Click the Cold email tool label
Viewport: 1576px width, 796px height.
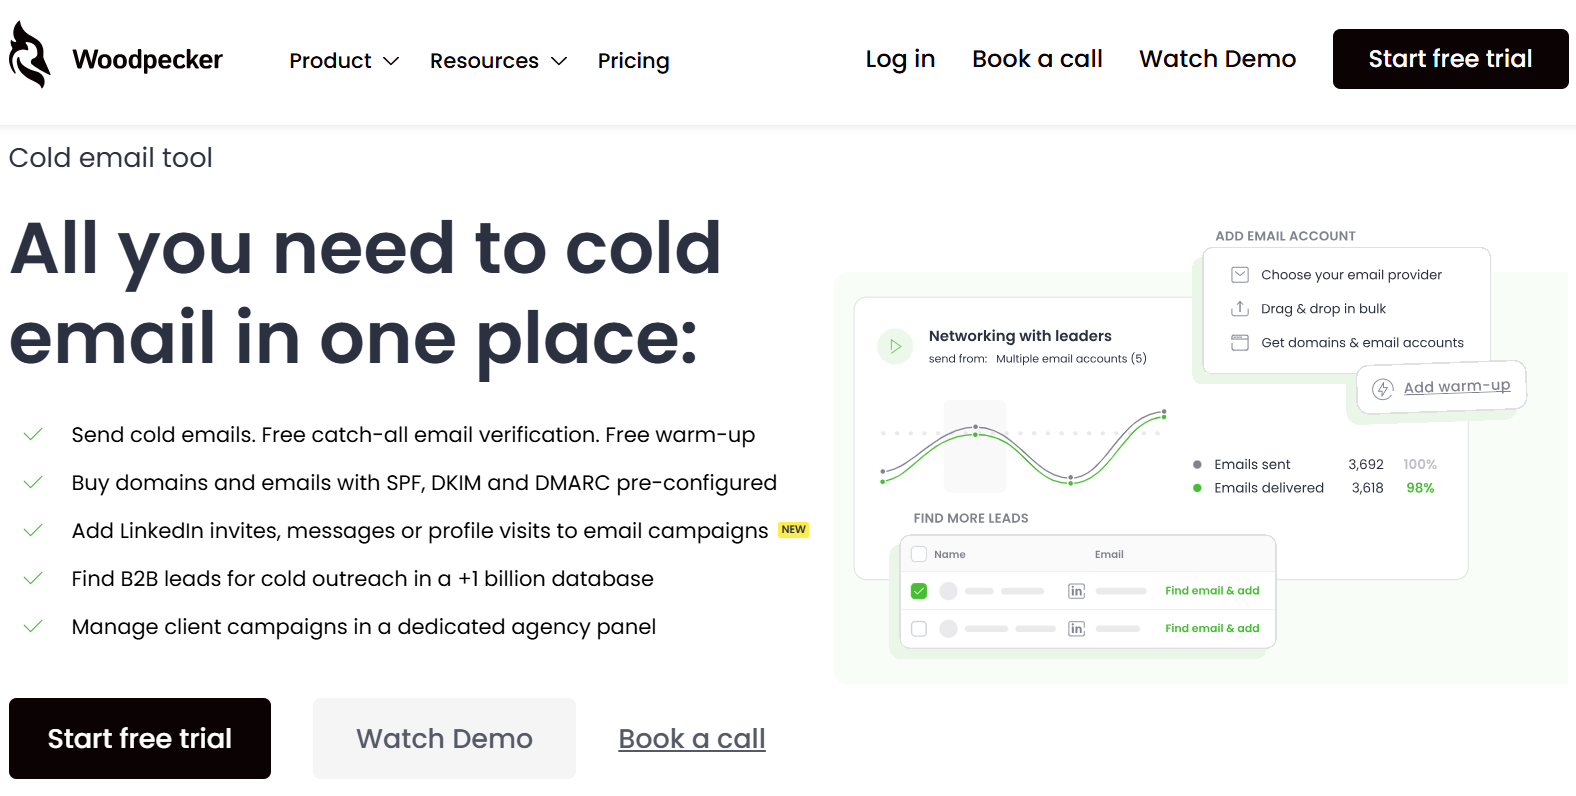111,158
